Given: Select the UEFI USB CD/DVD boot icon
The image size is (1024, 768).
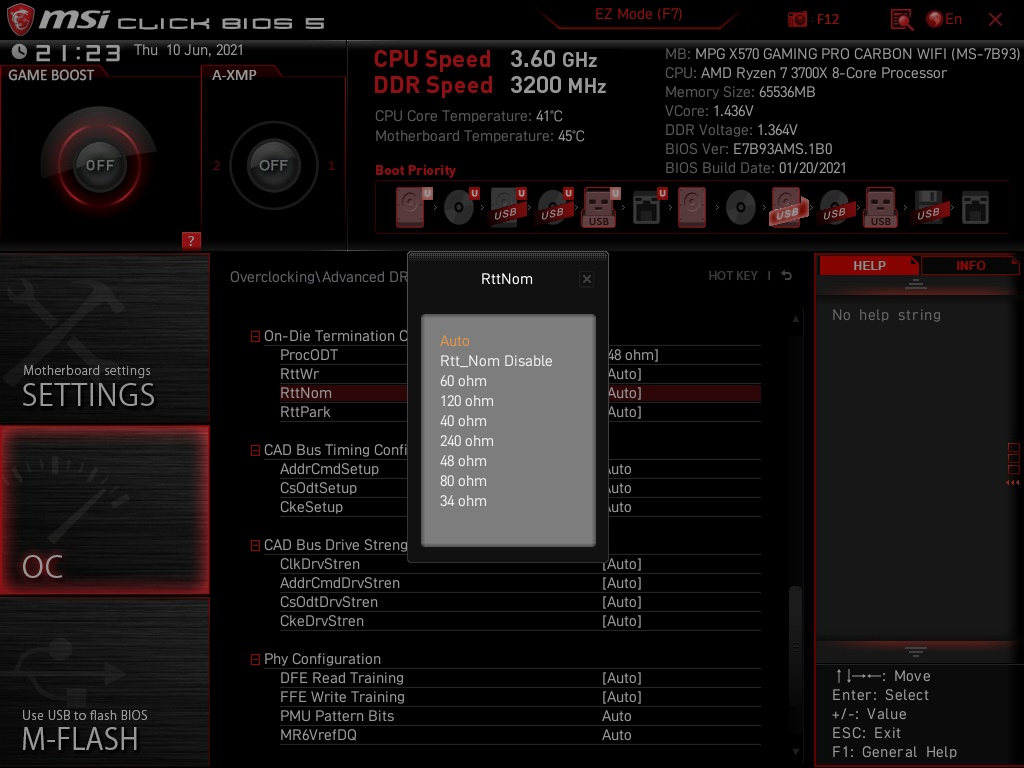Looking at the screenshot, I should (x=553, y=207).
